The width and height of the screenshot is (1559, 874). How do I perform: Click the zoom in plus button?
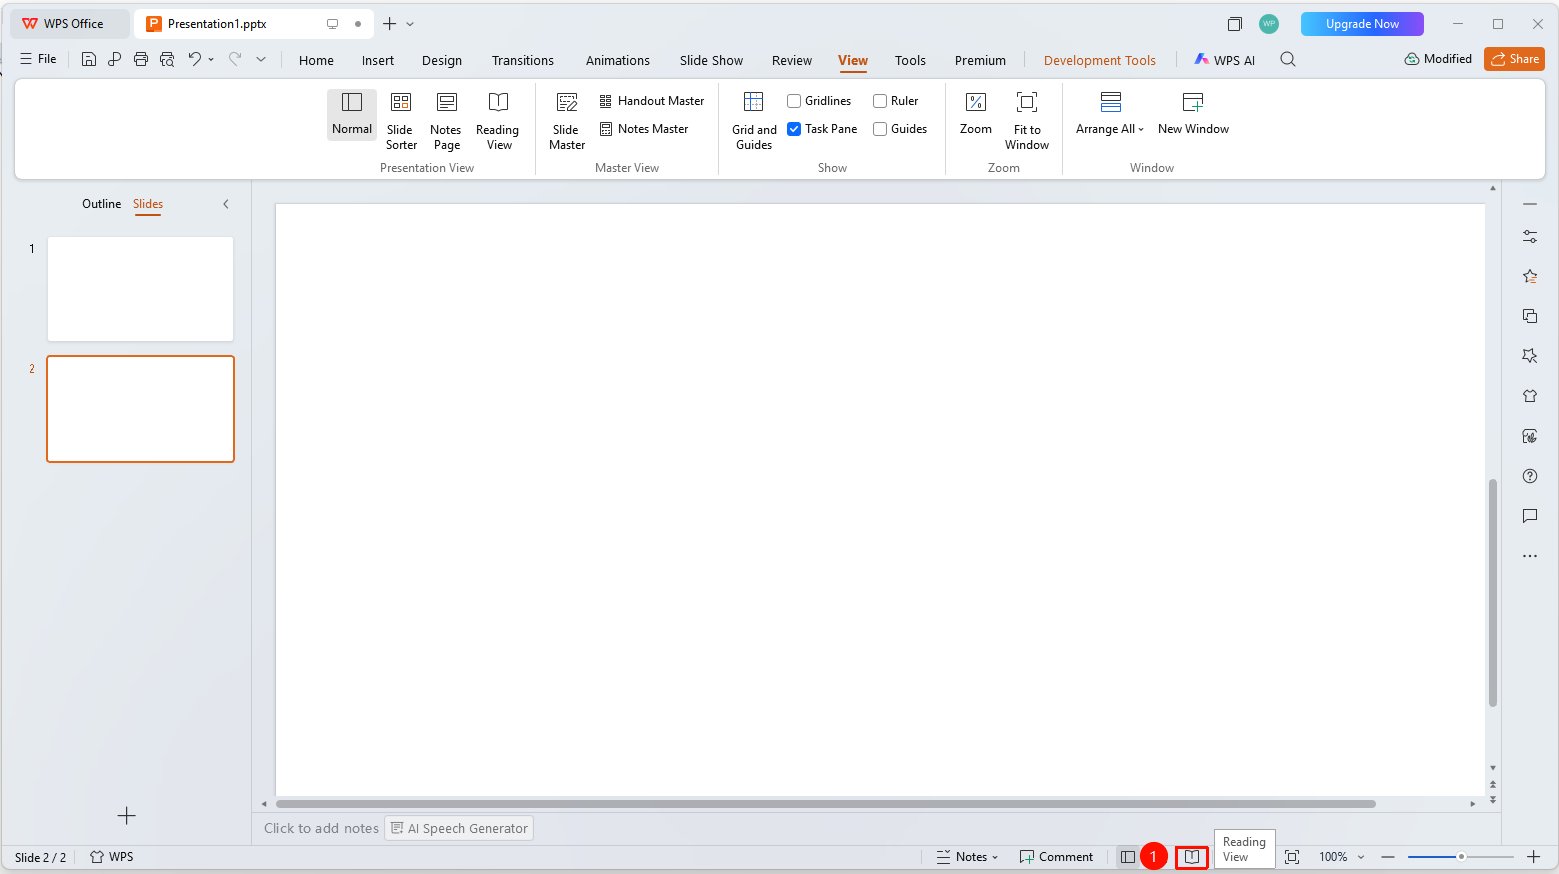point(1534,857)
